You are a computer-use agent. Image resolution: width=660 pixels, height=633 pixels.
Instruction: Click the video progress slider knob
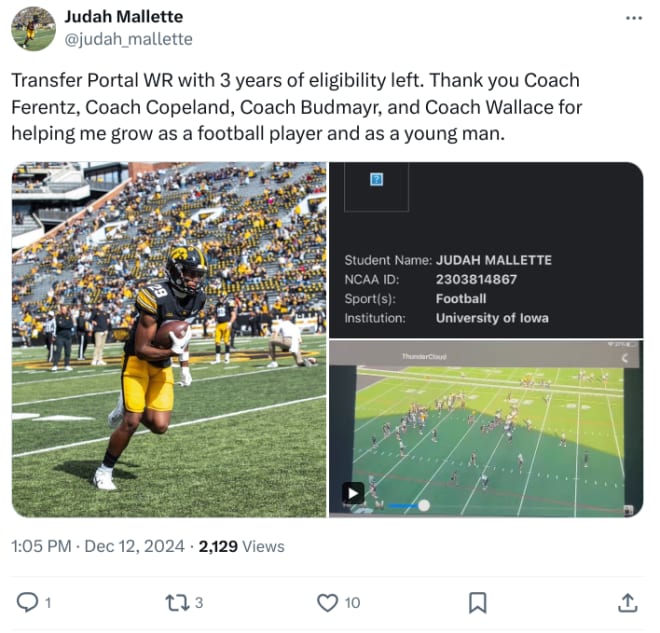tap(424, 505)
